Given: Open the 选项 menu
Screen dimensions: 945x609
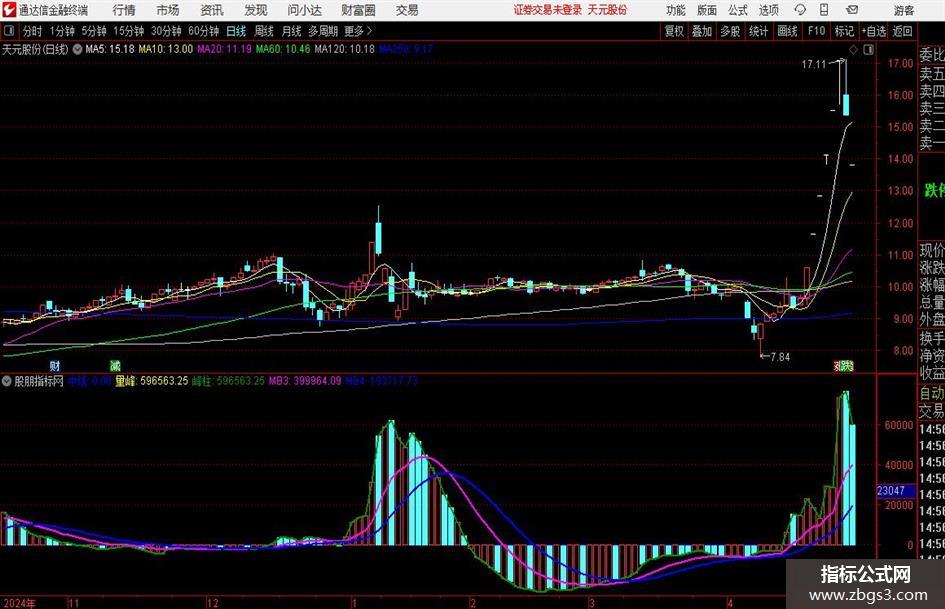Looking at the screenshot, I should [768, 10].
